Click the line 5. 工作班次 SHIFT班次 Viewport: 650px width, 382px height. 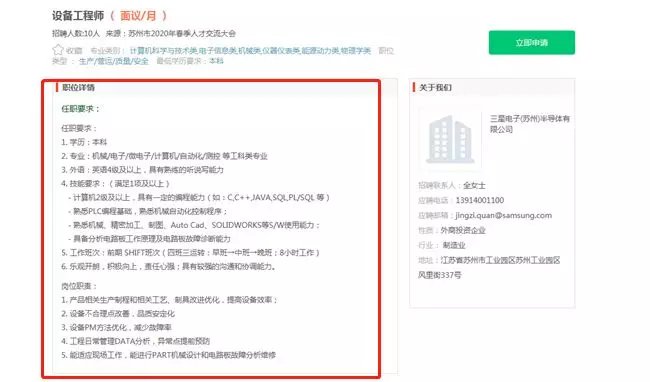coord(190,253)
